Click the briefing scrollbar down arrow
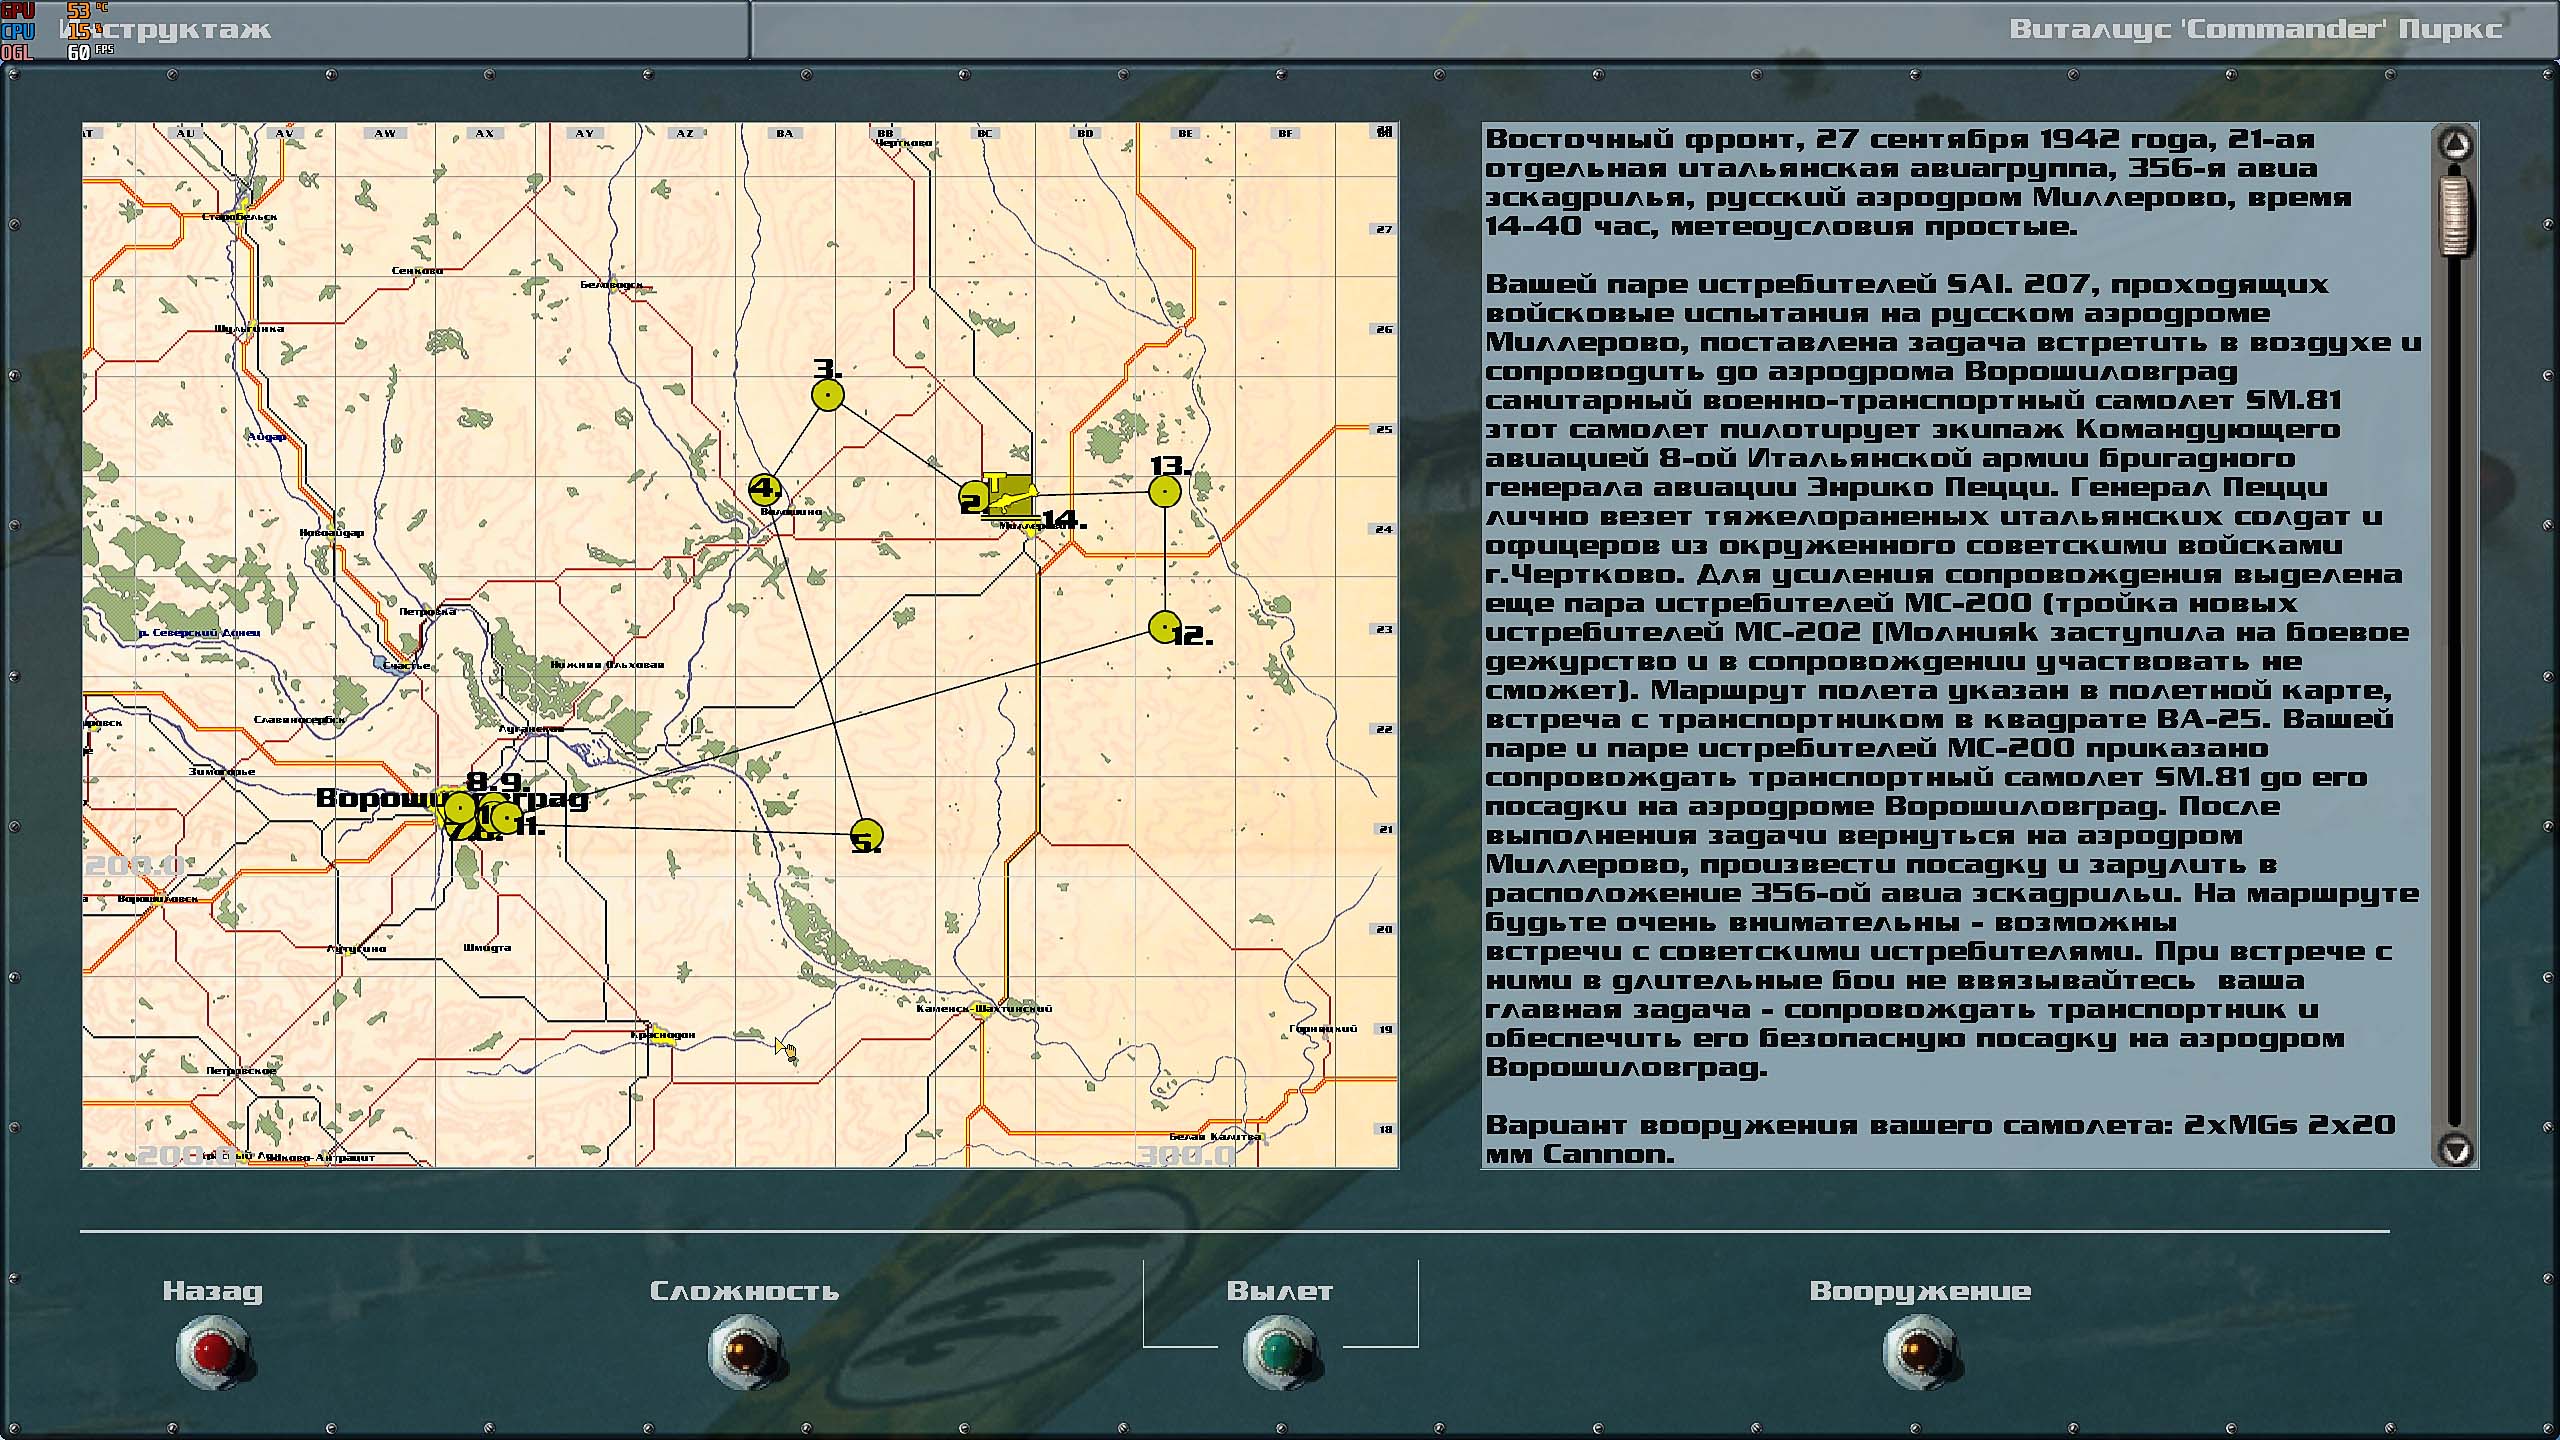2560x1440 pixels. 2456,1148
